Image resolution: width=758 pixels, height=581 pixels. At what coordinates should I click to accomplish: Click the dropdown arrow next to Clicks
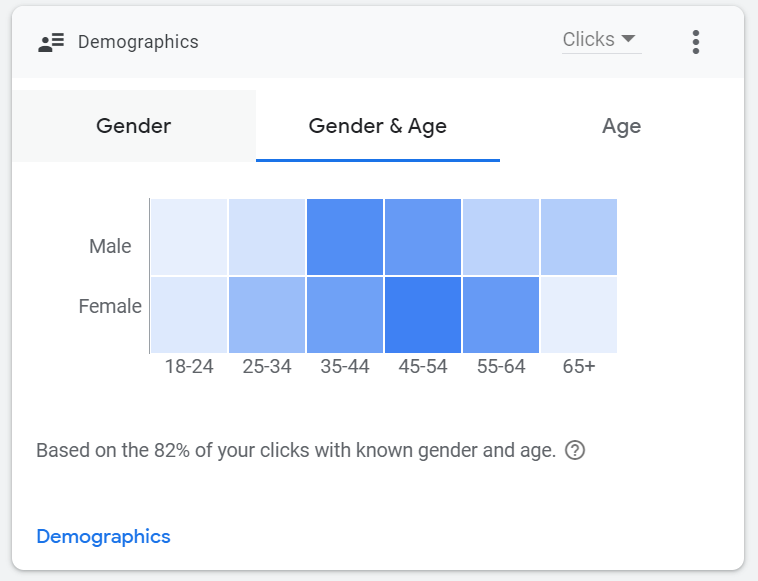[628, 39]
